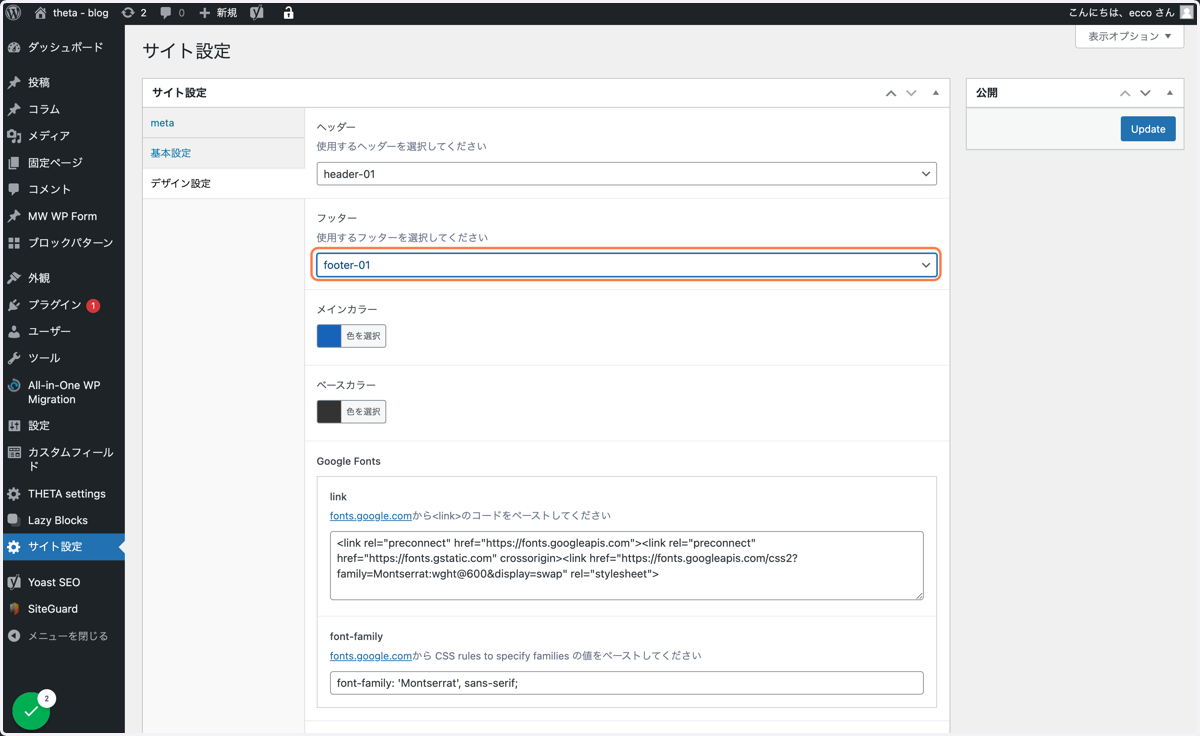Click the Lazy Blocks sidebar icon
The image size is (1200, 736).
pyautogui.click(x=14, y=520)
